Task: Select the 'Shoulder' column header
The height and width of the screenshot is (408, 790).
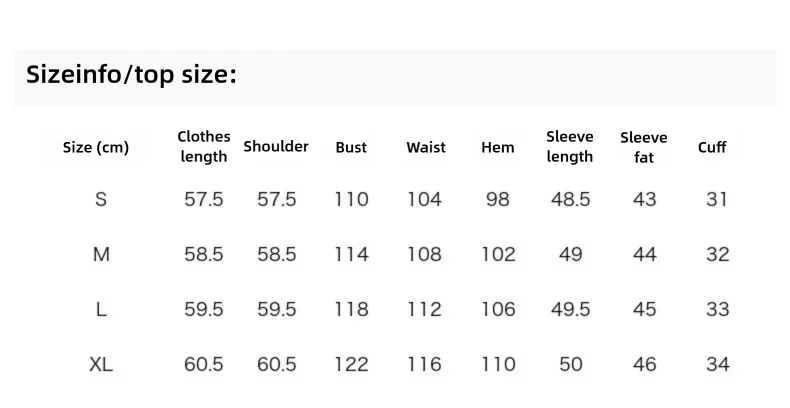Action: click(x=276, y=147)
